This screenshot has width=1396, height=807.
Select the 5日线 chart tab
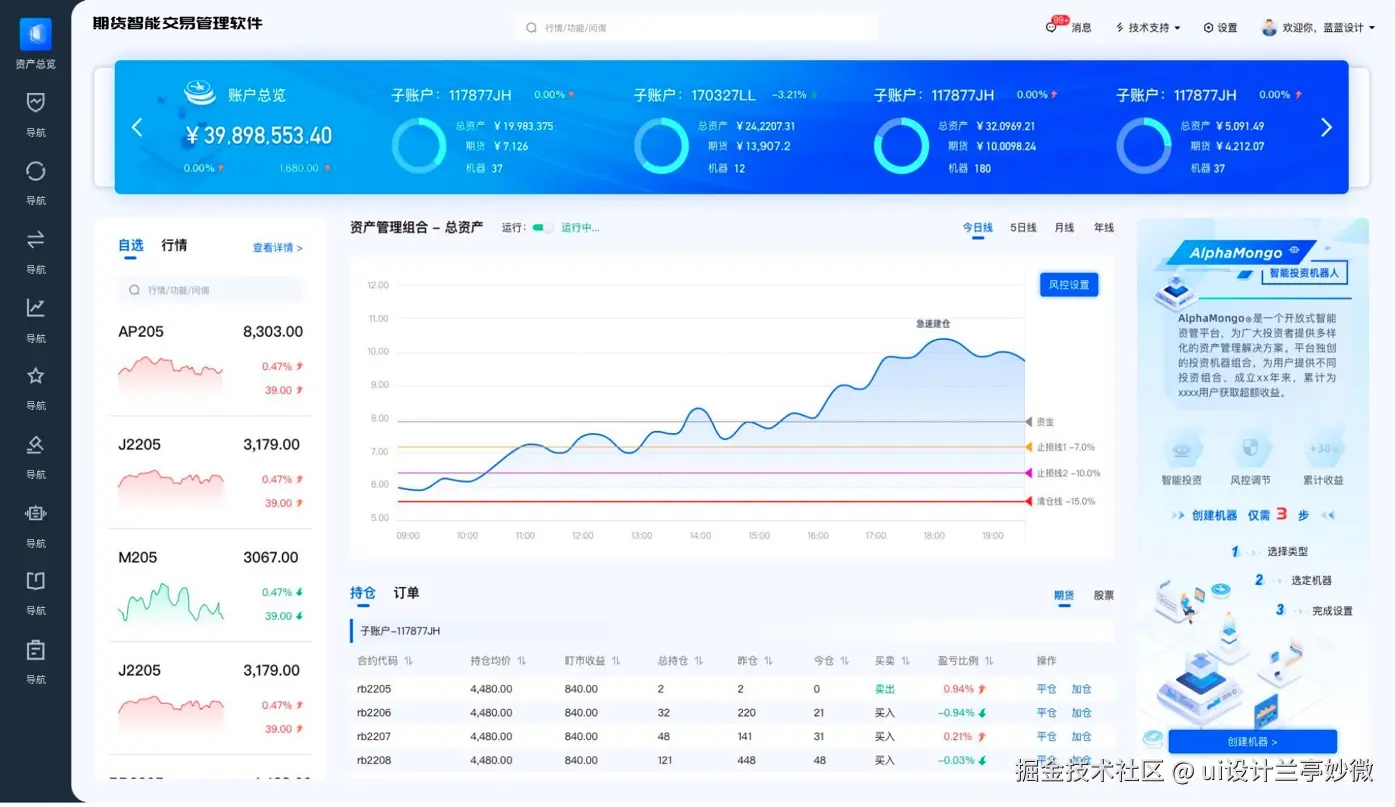tap(1023, 228)
